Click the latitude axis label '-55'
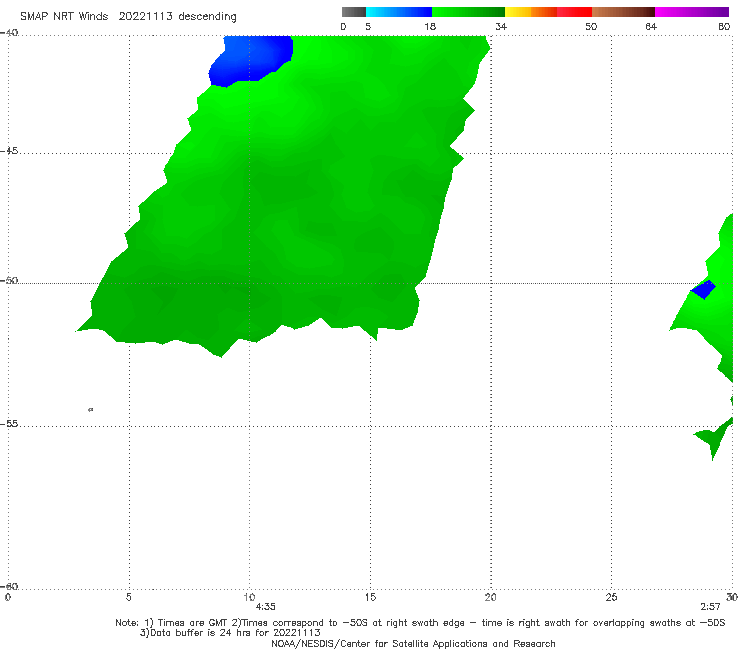Image resolution: width=740 pixels, height=650 pixels. pyautogui.click(x=9, y=424)
